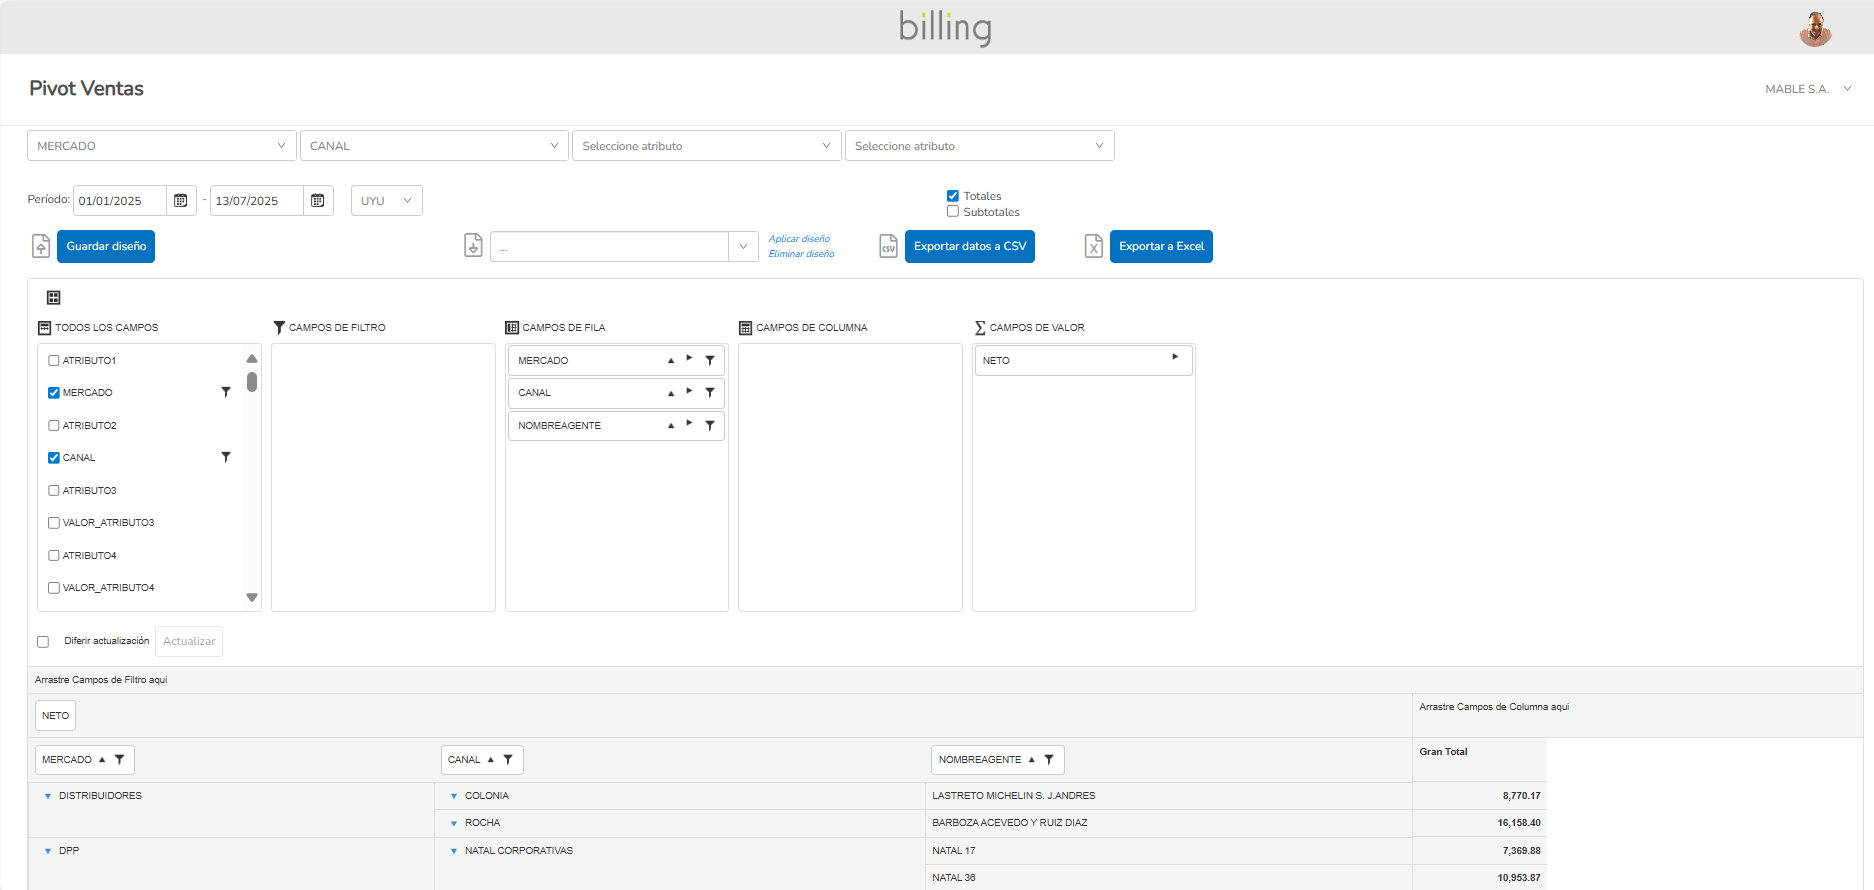Image resolution: width=1874 pixels, height=890 pixels.
Task: Uncheck the Totales checkbox
Action: pos(953,196)
